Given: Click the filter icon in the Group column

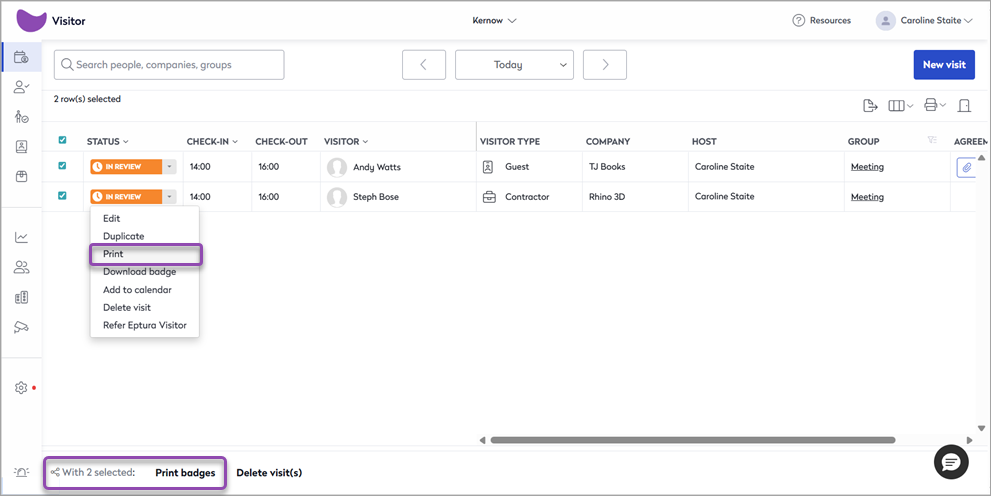Looking at the screenshot, I should [932, 141].
